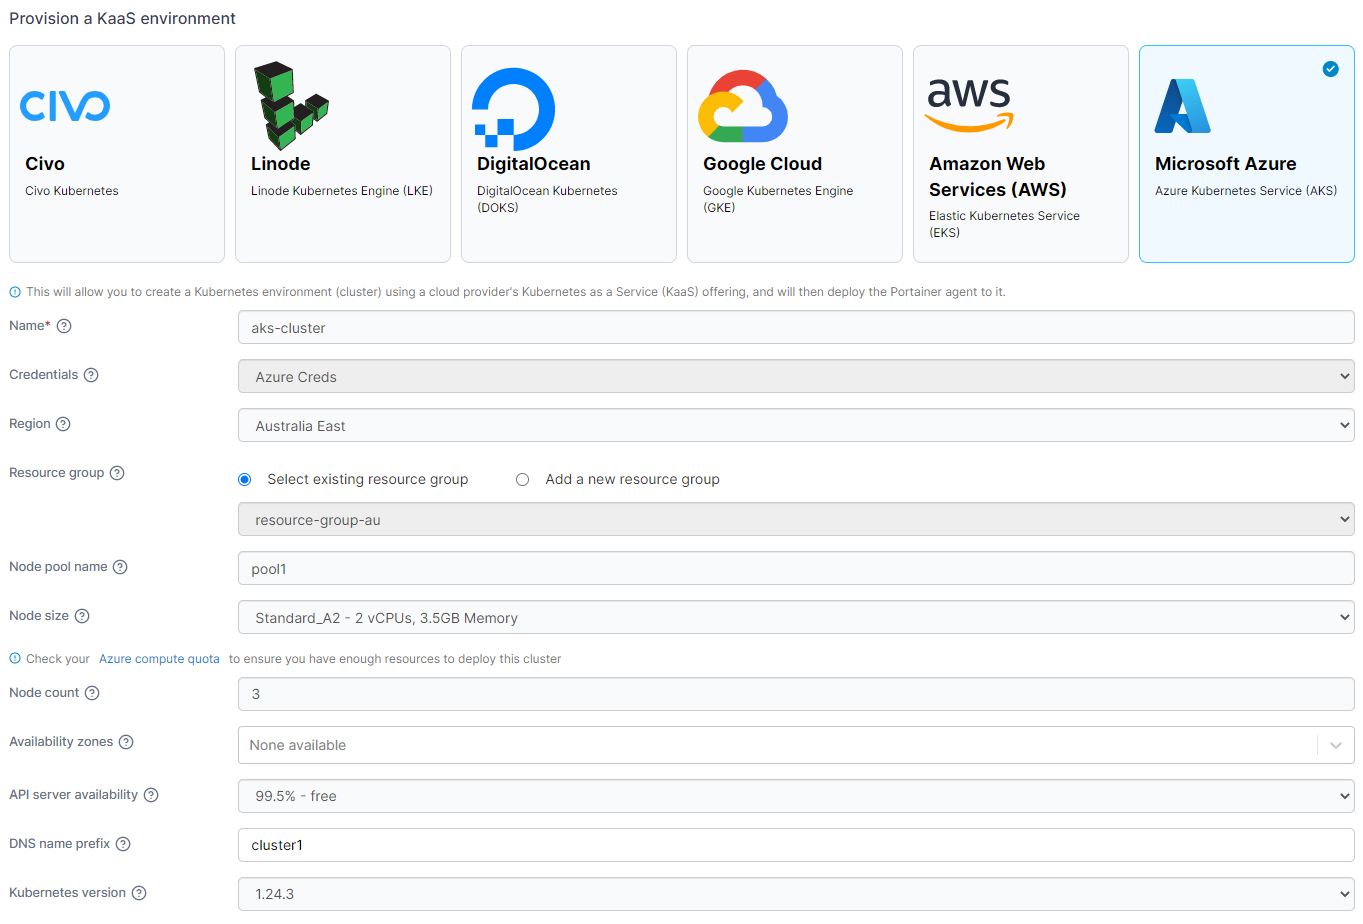
Task: Open the Region dropdown showing Australia East
Action: point(796,425)
